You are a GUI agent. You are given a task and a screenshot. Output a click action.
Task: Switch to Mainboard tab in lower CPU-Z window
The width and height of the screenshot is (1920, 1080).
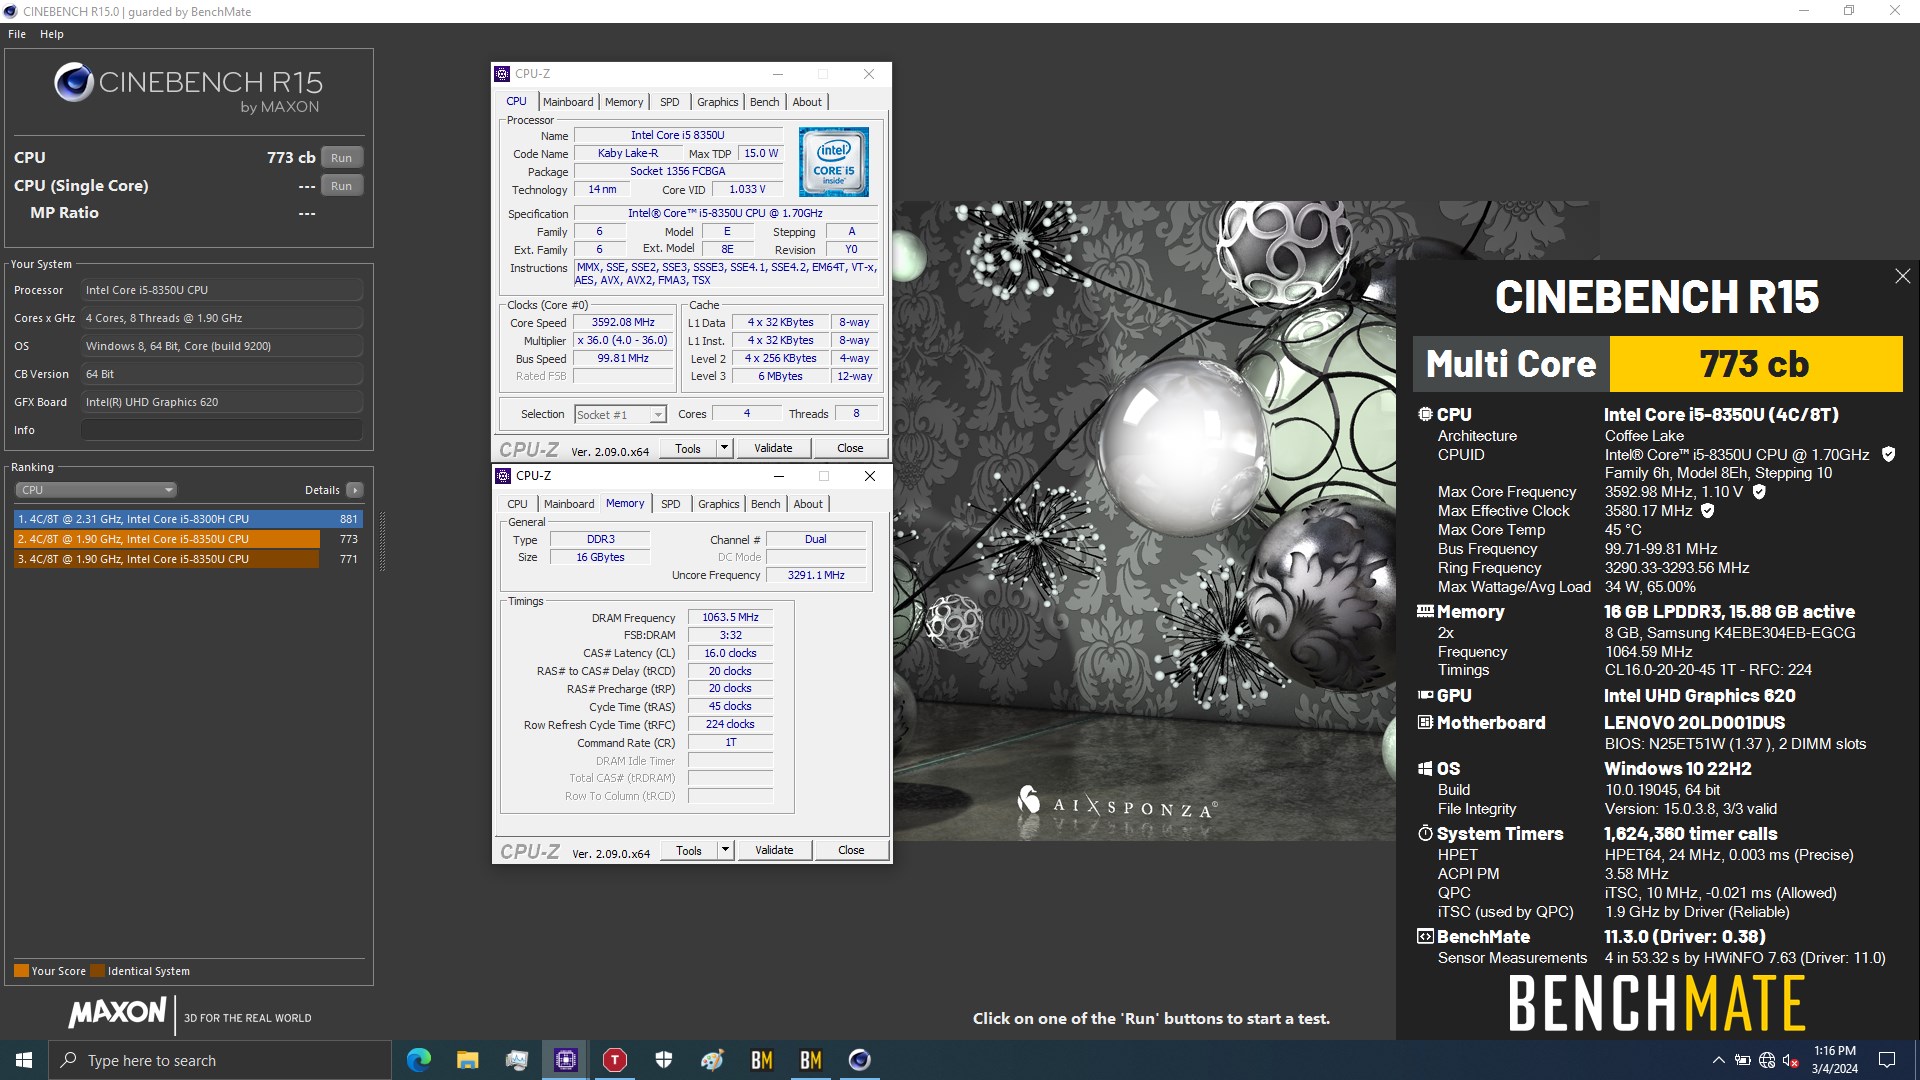[x=569, y=504]
